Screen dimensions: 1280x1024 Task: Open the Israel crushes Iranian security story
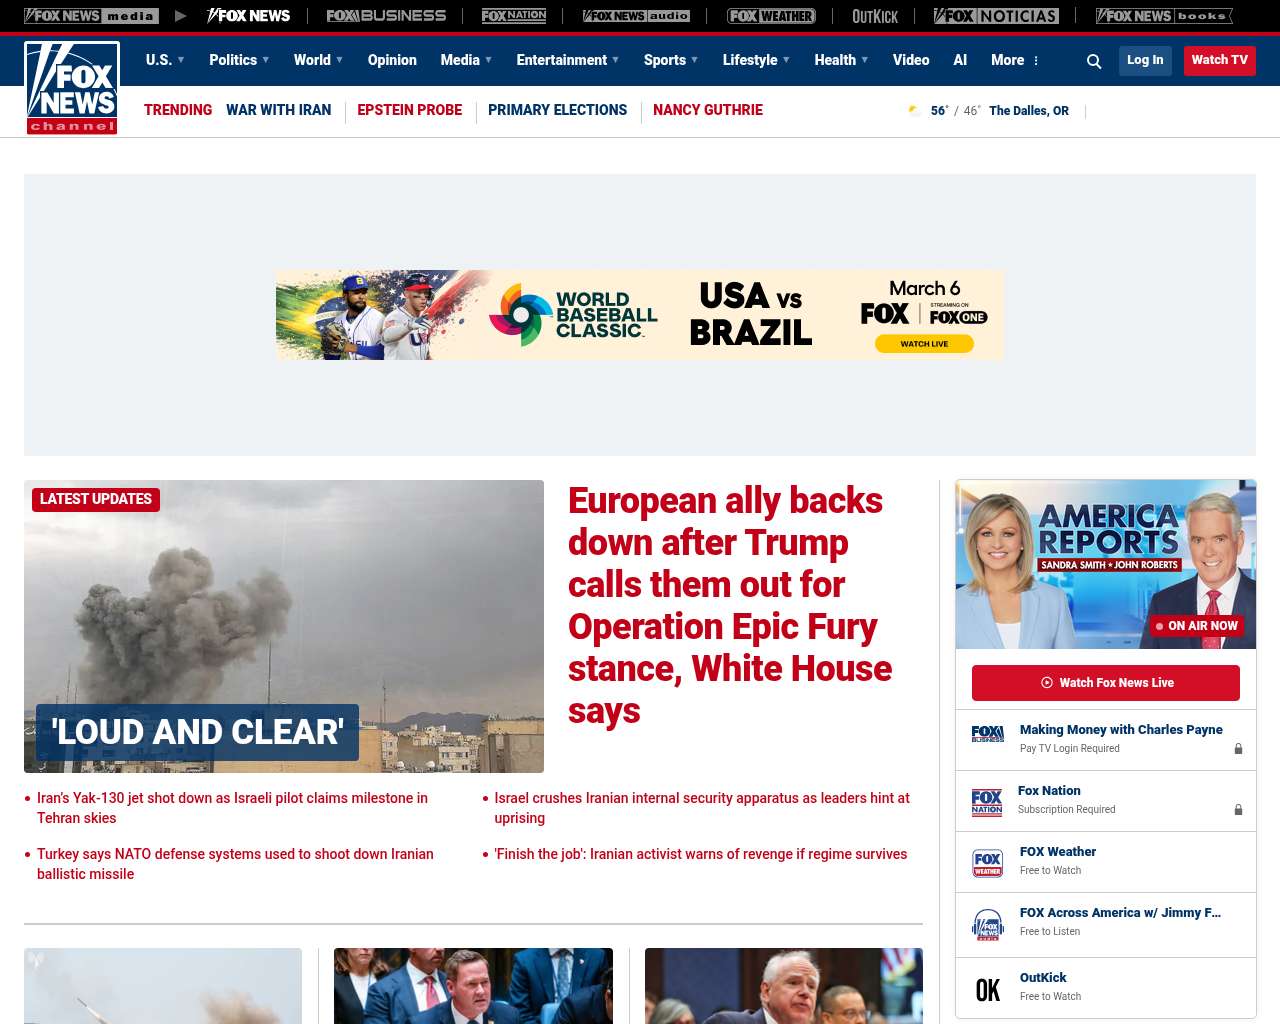(x=702, y=808)
